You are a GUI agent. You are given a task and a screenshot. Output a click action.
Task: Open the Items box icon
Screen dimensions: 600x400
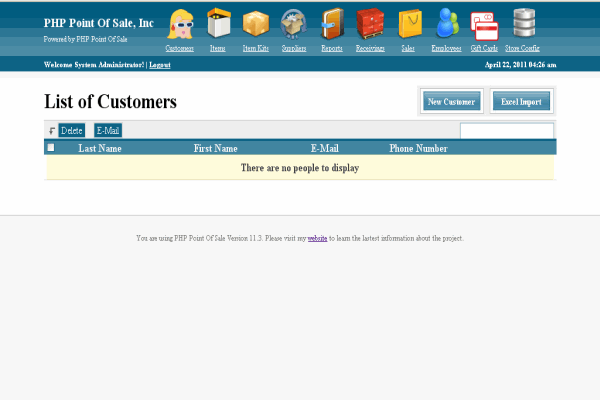[x=218, y=23]
